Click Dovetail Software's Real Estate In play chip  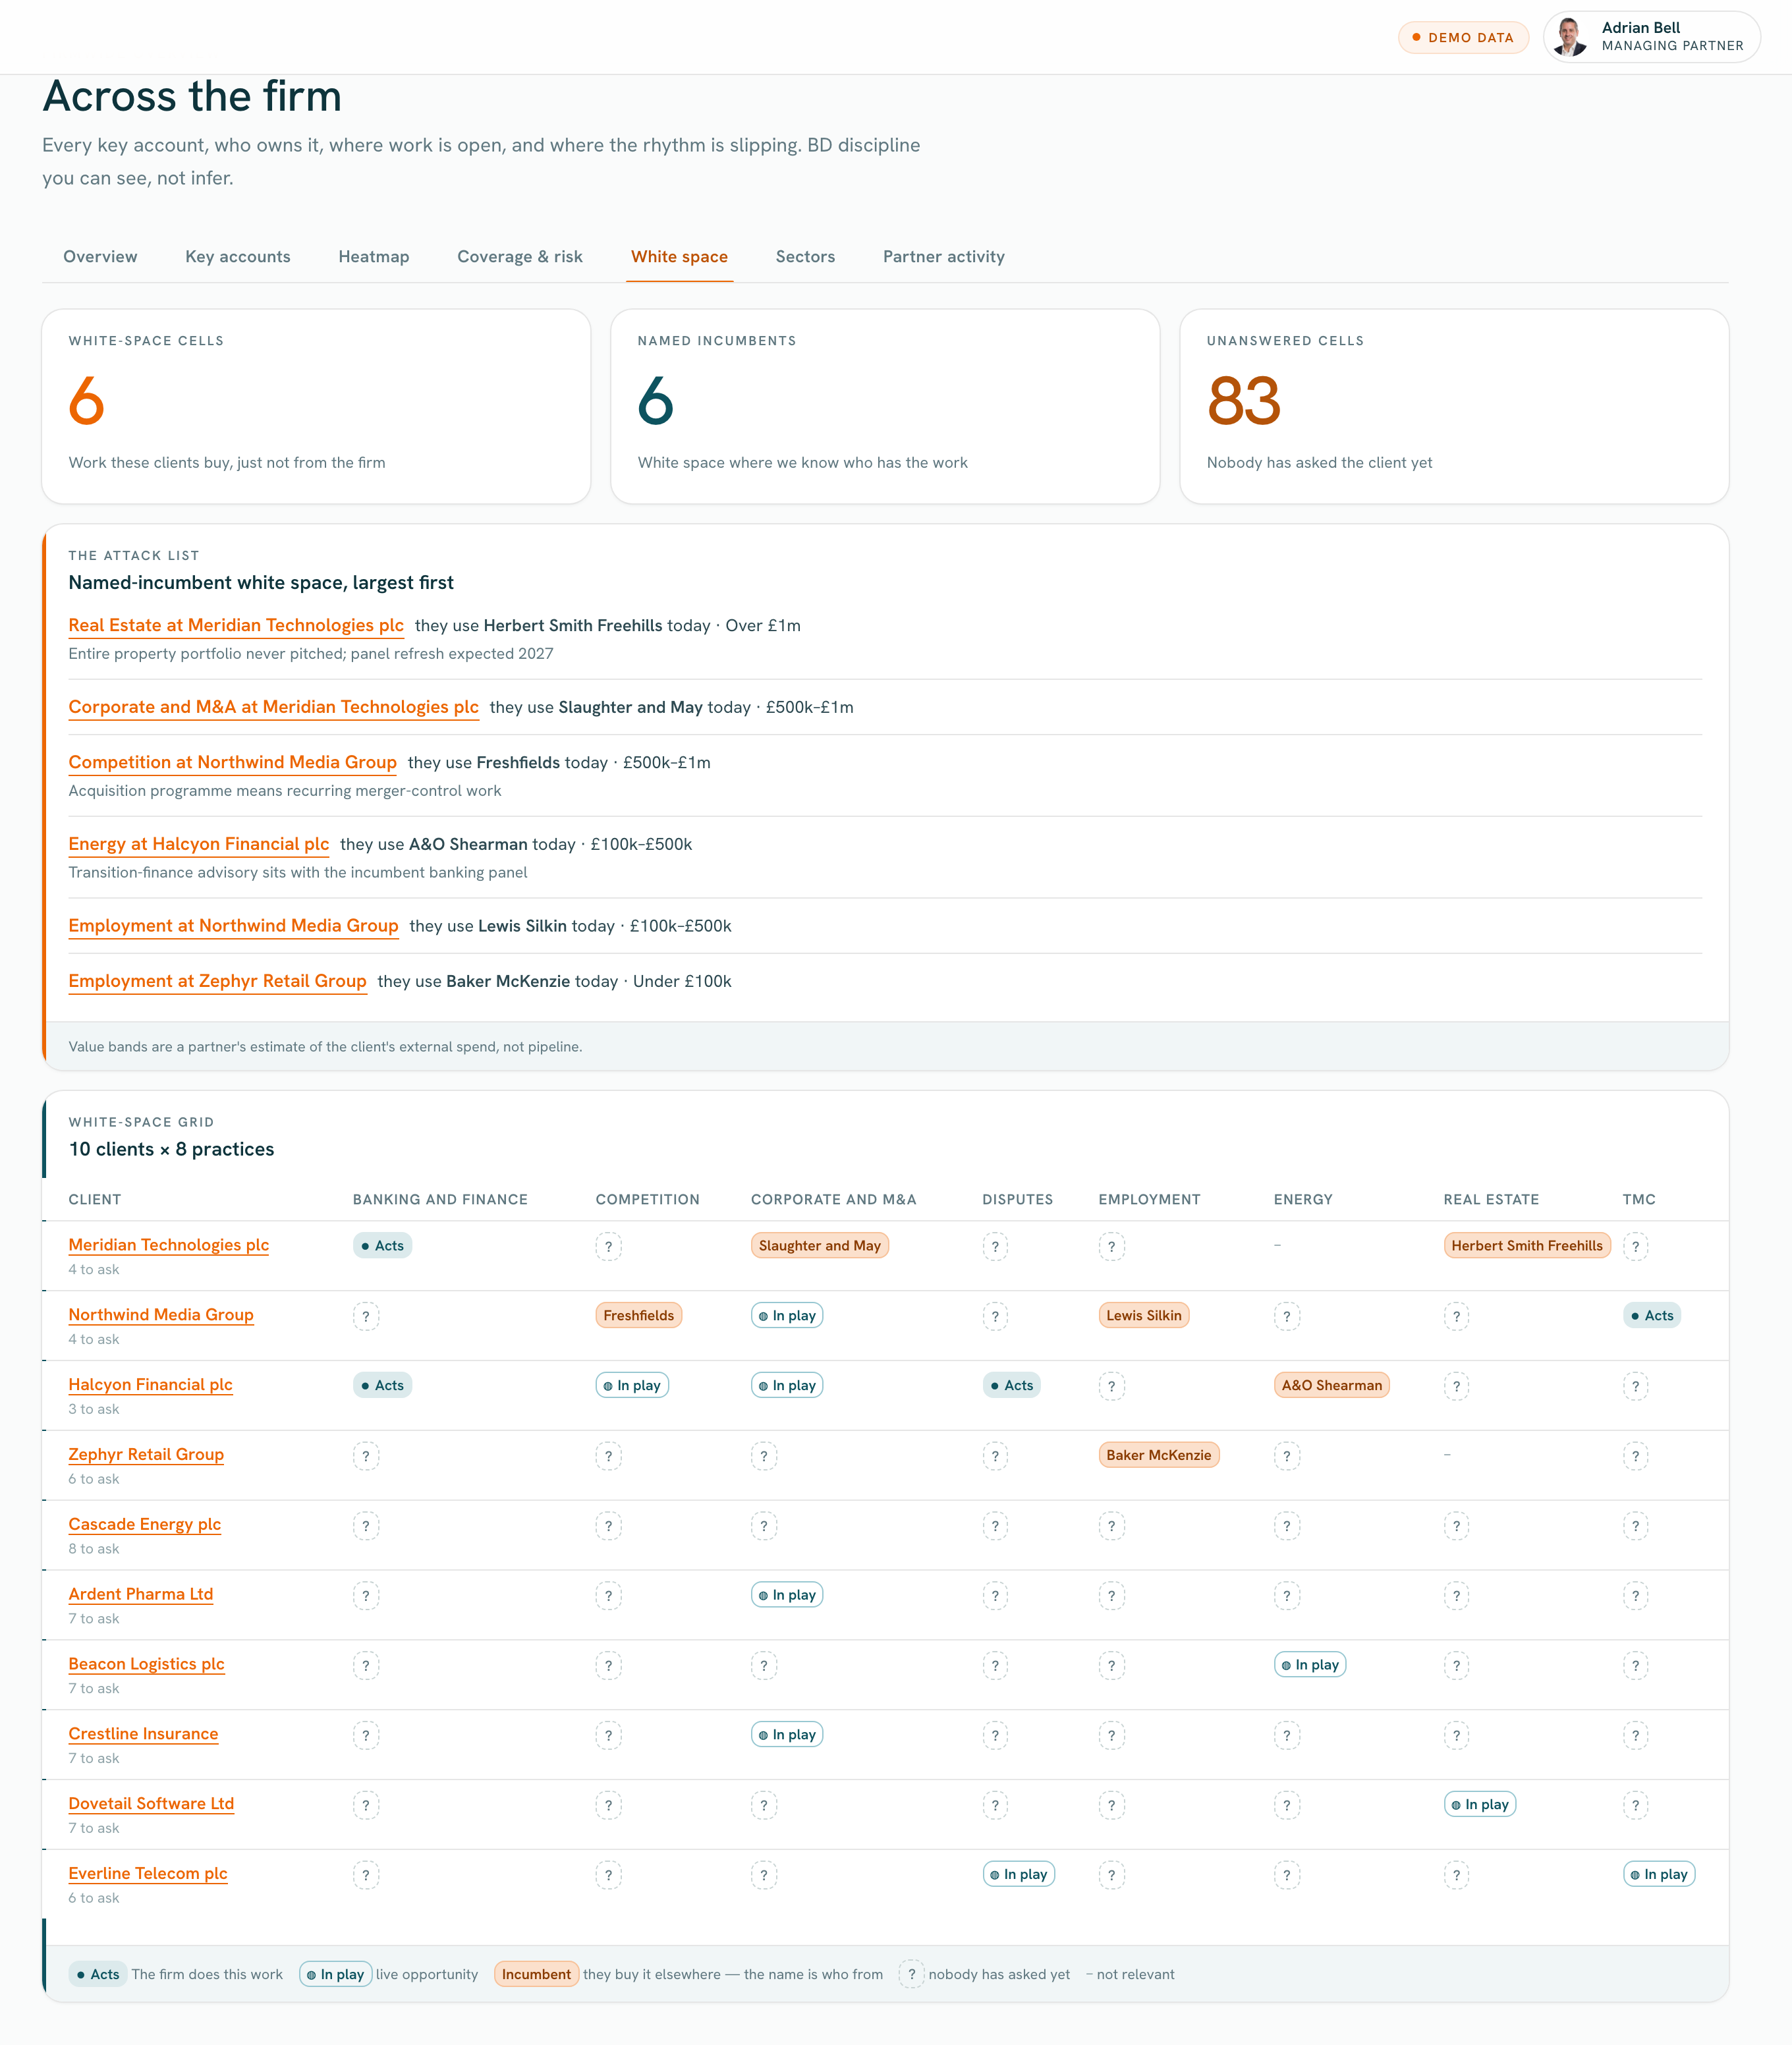[1480, 1805]
